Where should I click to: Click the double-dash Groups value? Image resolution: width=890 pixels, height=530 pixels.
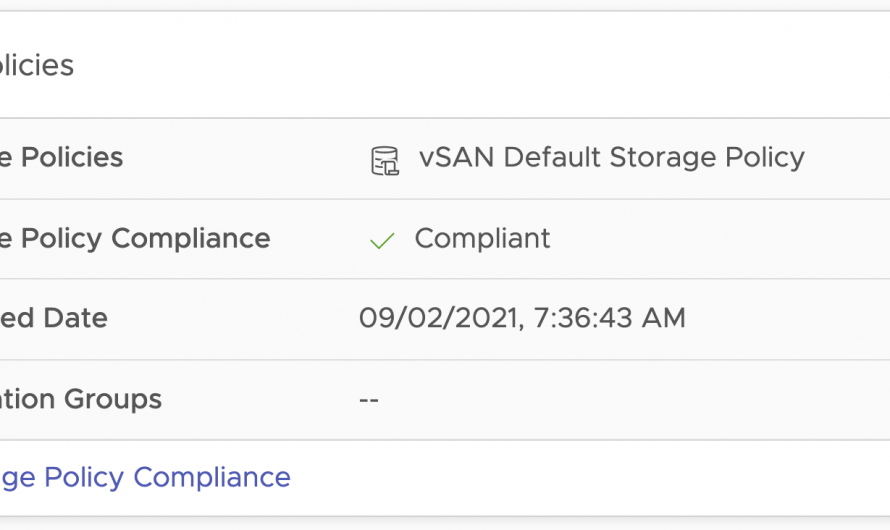tap(369, 400)
